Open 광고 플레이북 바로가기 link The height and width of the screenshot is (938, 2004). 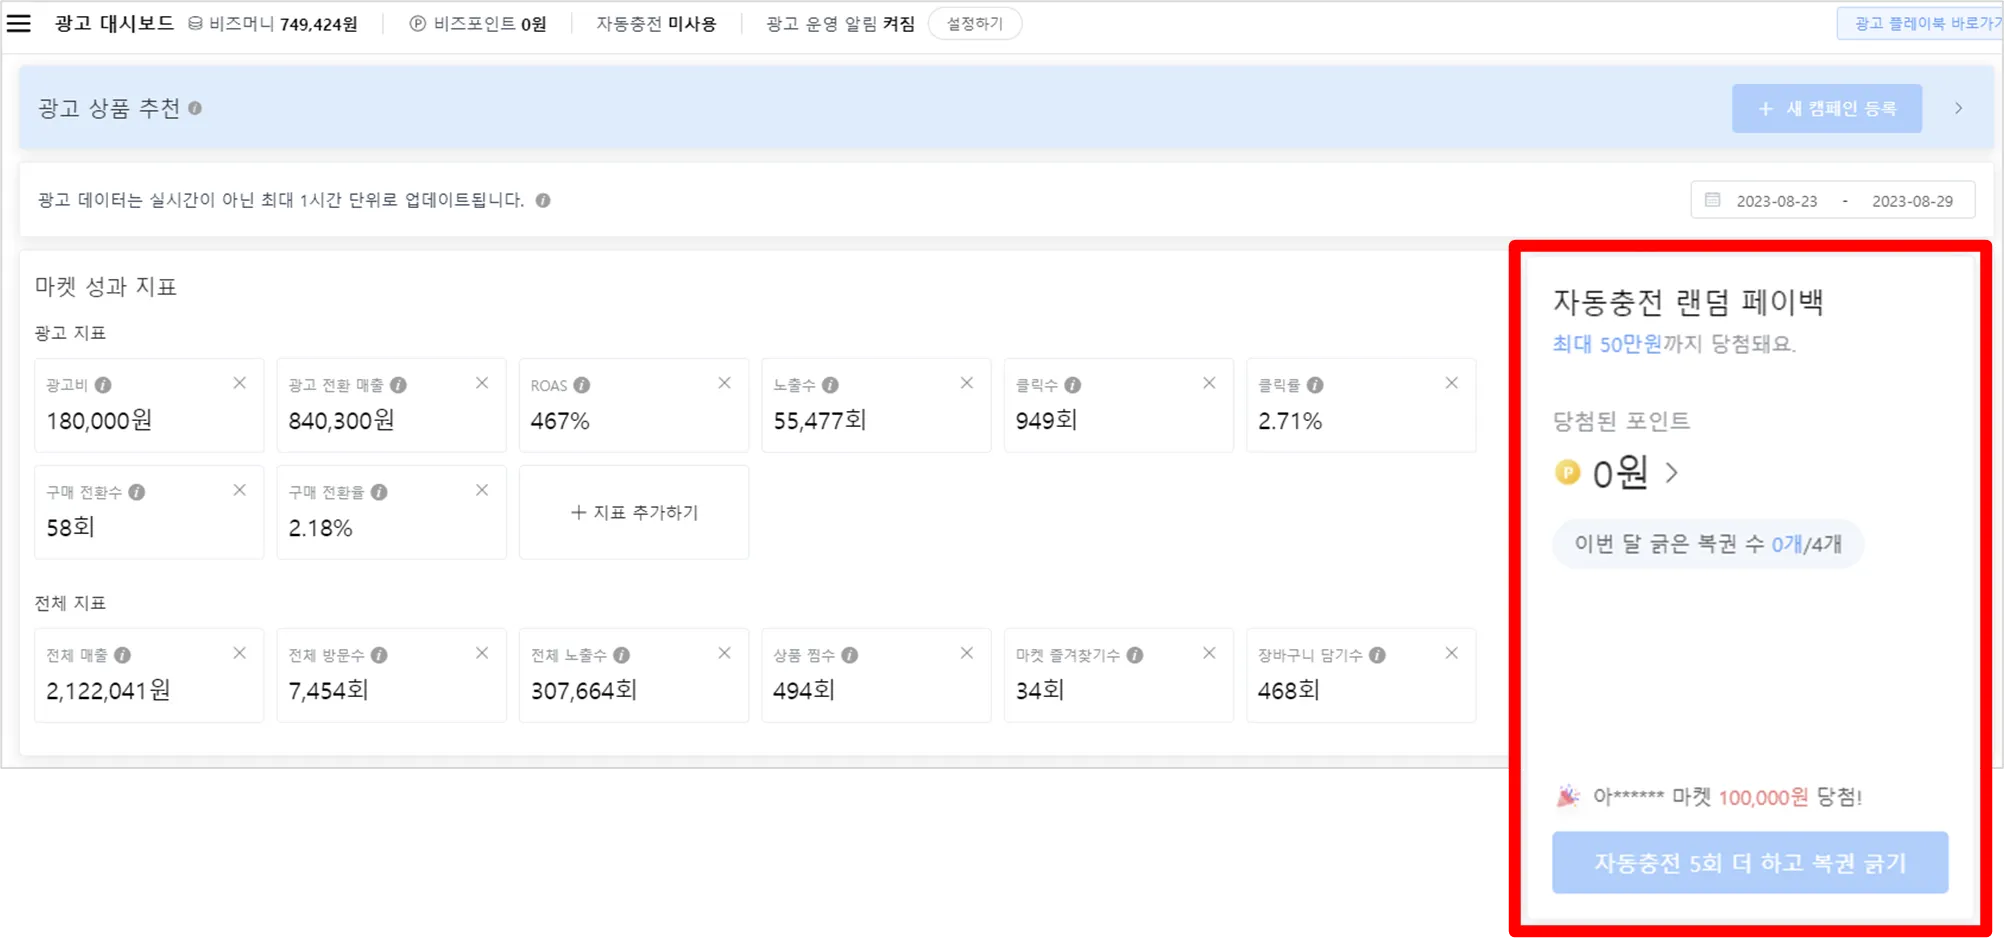click(1920, 23)
